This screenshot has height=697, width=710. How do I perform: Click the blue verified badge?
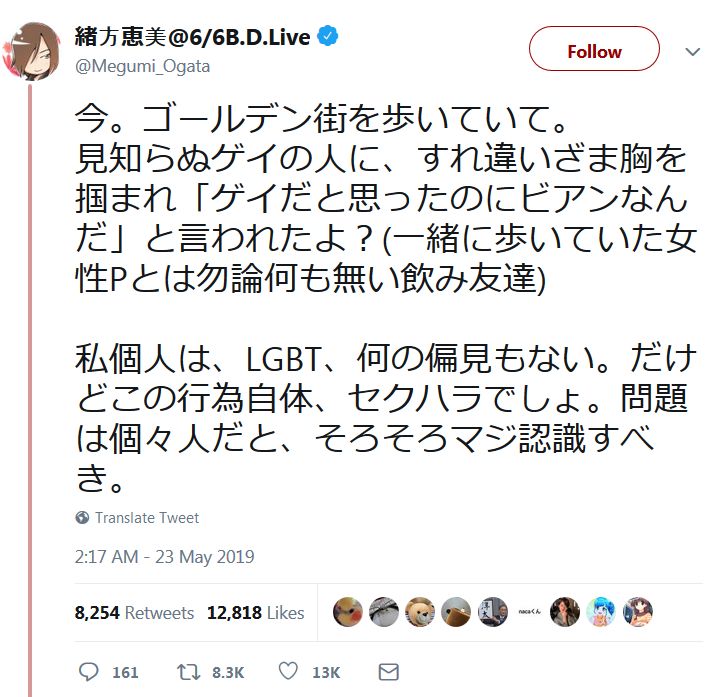328,37
